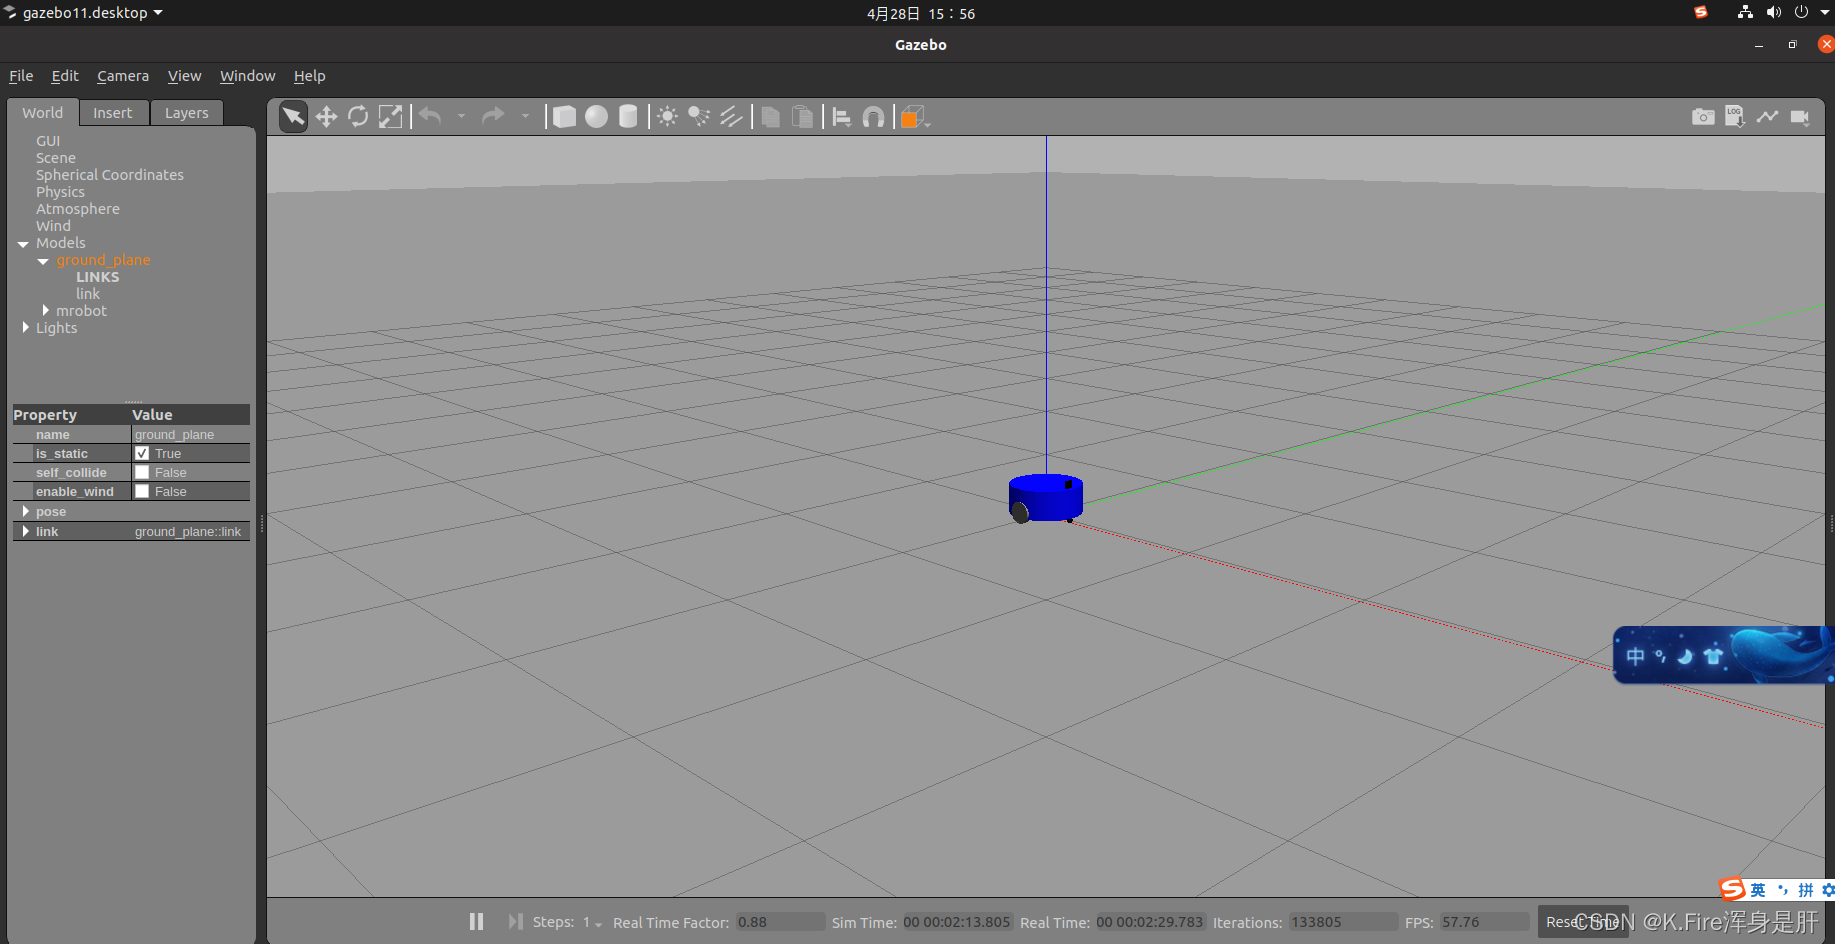Click the Reset Time button
This screenshot has height=944, width=1835.
[x=1583, y=922]
